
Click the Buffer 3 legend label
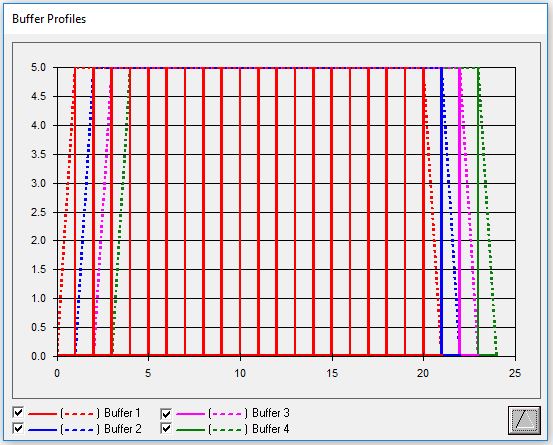click(271, 413)
